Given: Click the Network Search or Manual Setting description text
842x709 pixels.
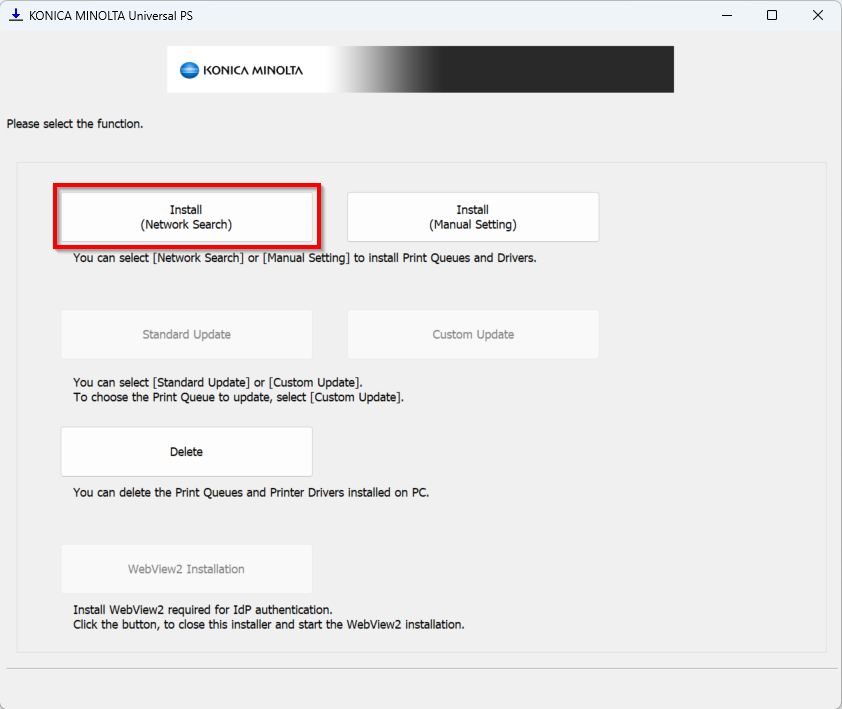Looking at the screenshot, I should (304, 258).
